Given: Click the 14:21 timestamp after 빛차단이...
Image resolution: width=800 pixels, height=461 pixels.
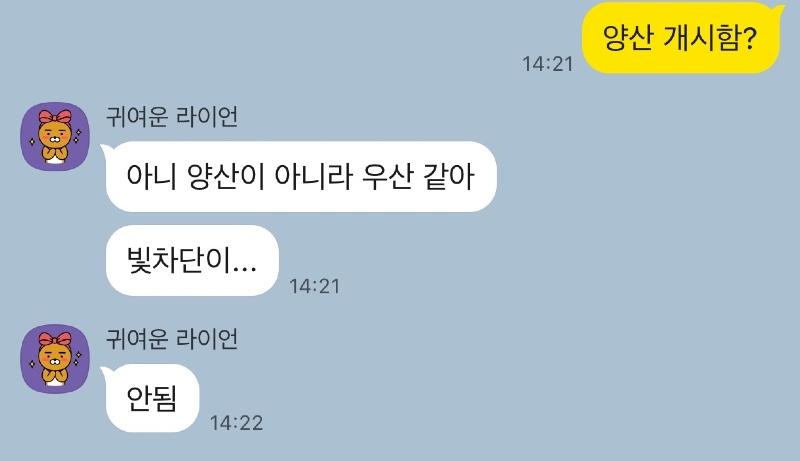Looking at the screenshot, I should 314,286.
